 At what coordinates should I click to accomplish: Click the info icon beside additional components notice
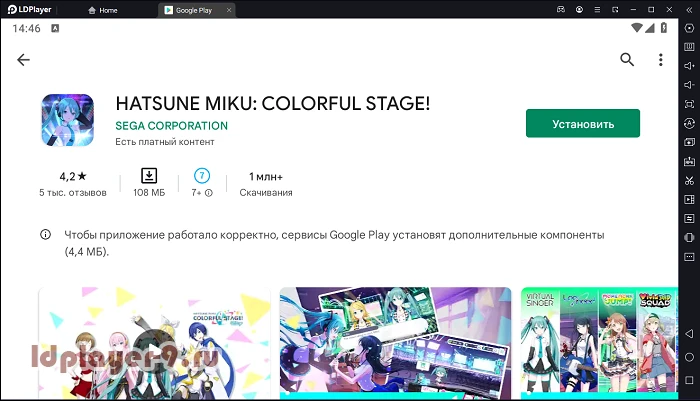[x=46, y=234]
